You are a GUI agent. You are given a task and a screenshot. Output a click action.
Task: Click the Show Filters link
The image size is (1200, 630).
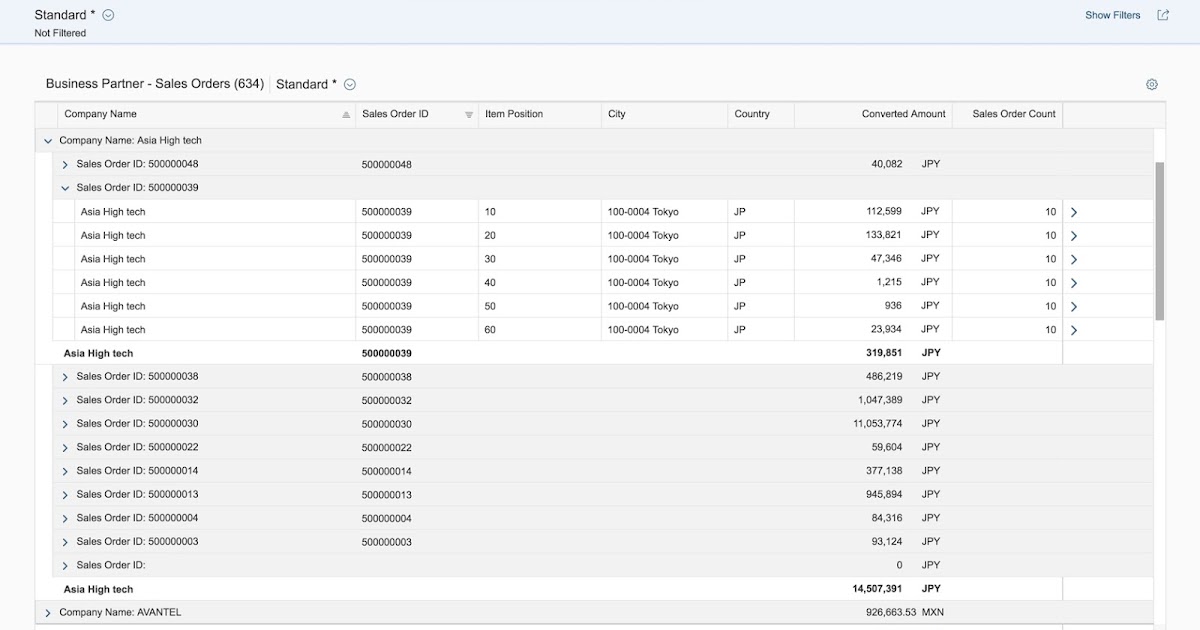pos(1114,15)
